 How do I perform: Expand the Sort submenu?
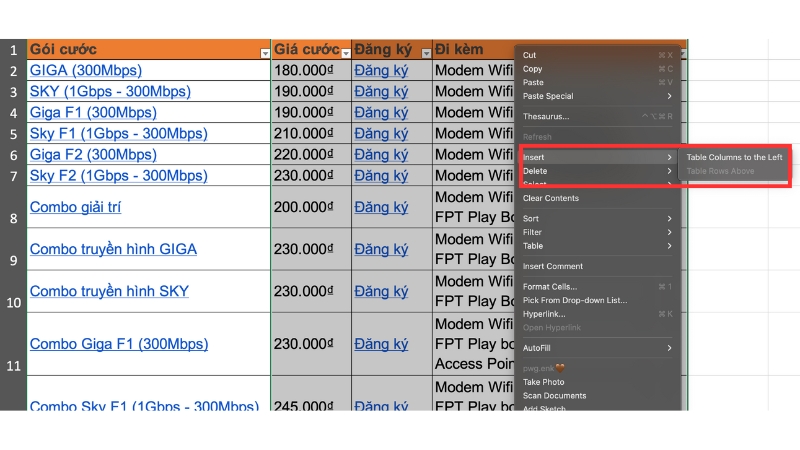point(597,218)
